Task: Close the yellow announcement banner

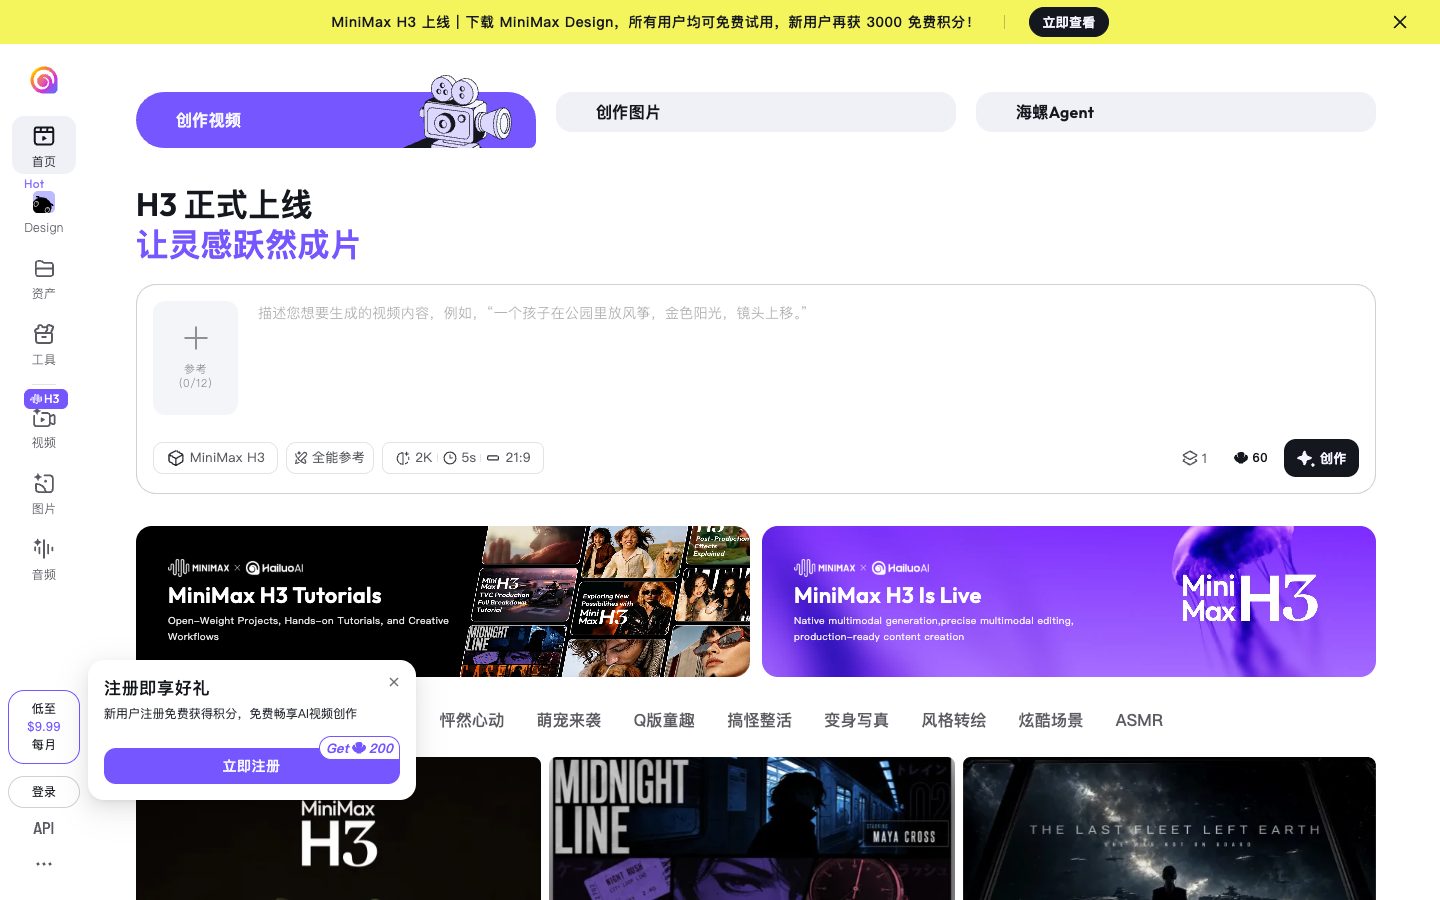Action: coord(1400,22)
